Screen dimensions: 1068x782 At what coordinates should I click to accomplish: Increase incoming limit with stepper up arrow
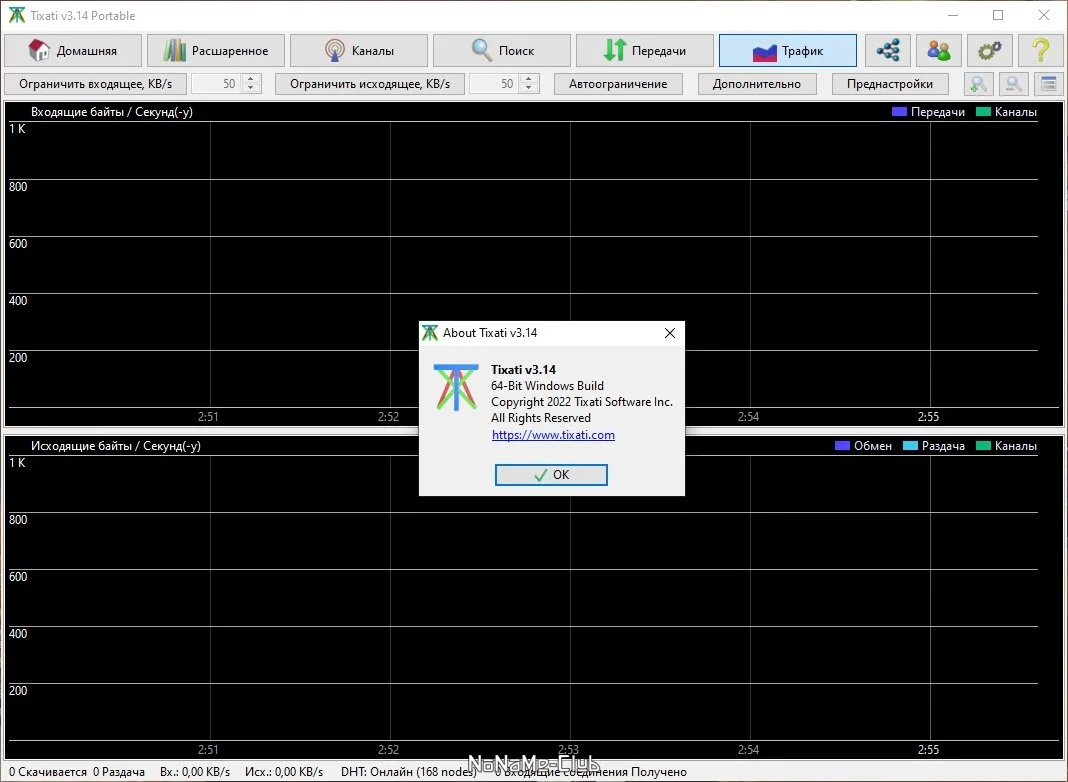coord(251,79)
